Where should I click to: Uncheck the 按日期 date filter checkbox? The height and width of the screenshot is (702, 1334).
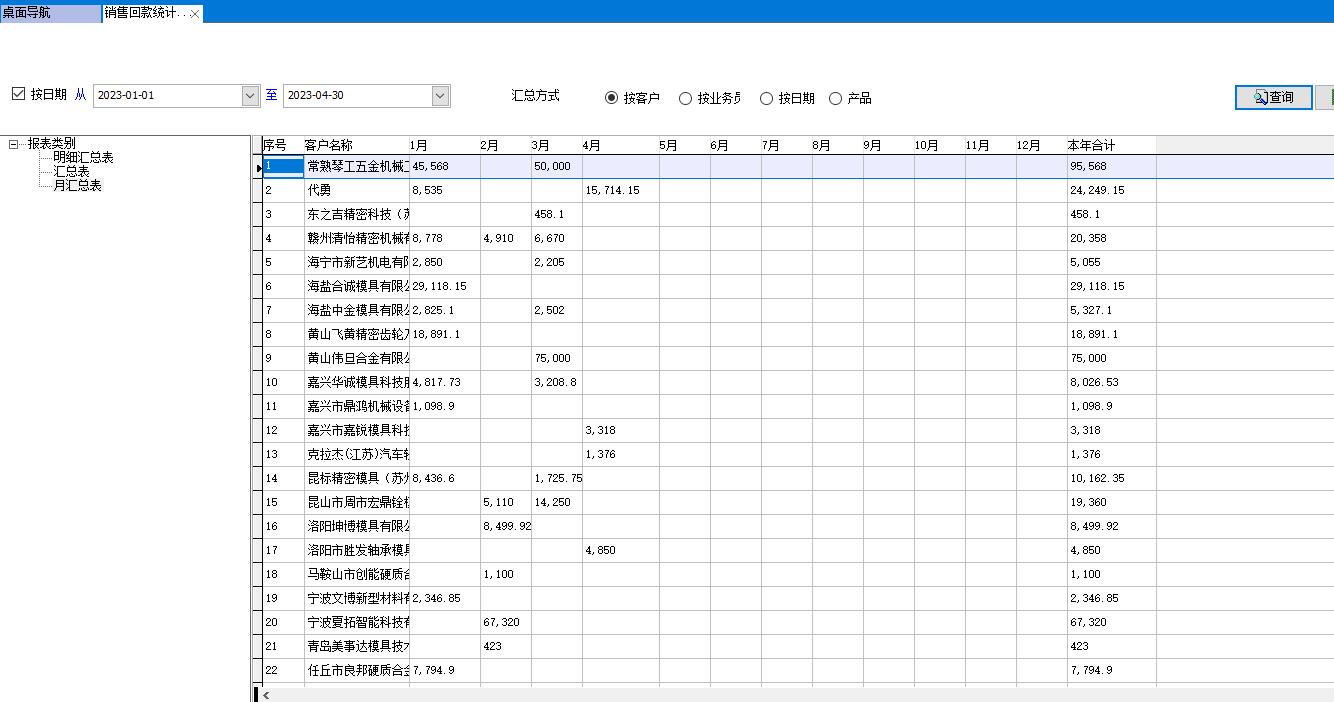pos(18,93)
